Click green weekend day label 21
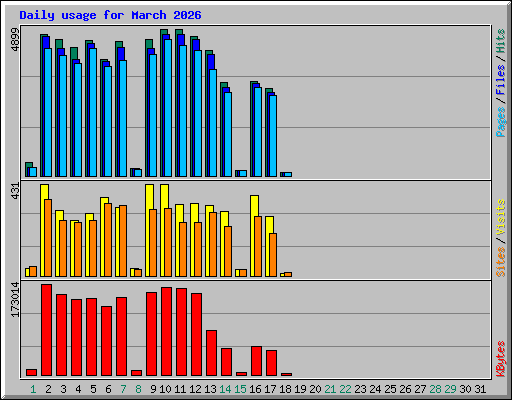The width and height of the screenshot is (512, 400). 330,389
